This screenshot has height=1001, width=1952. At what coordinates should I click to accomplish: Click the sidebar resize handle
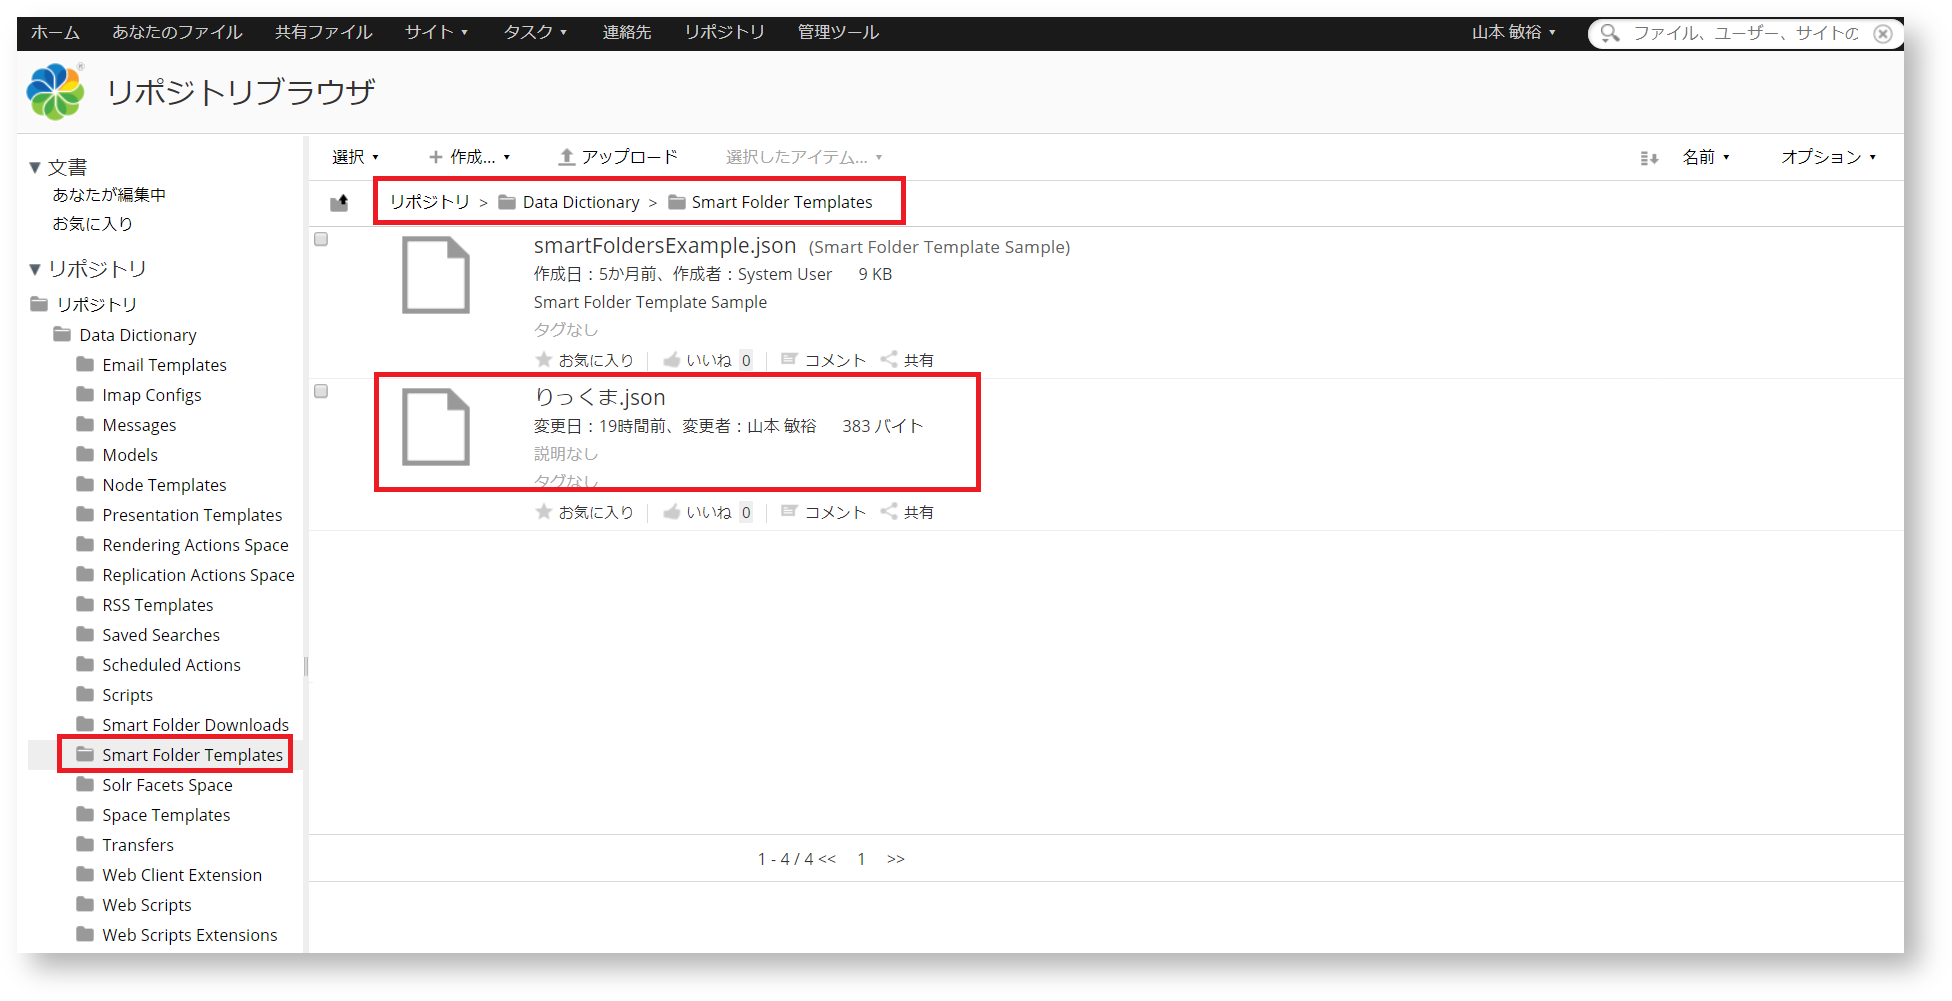(x=306, y=666)
